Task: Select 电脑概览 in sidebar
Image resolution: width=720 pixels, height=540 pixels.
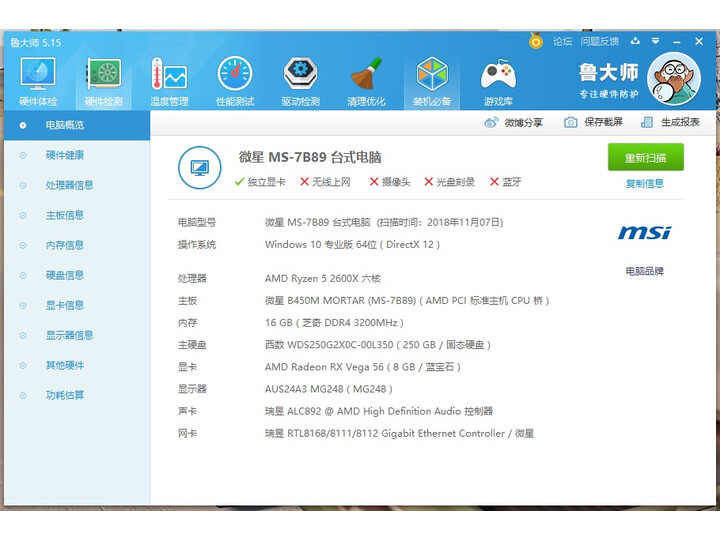Action: 77,125
